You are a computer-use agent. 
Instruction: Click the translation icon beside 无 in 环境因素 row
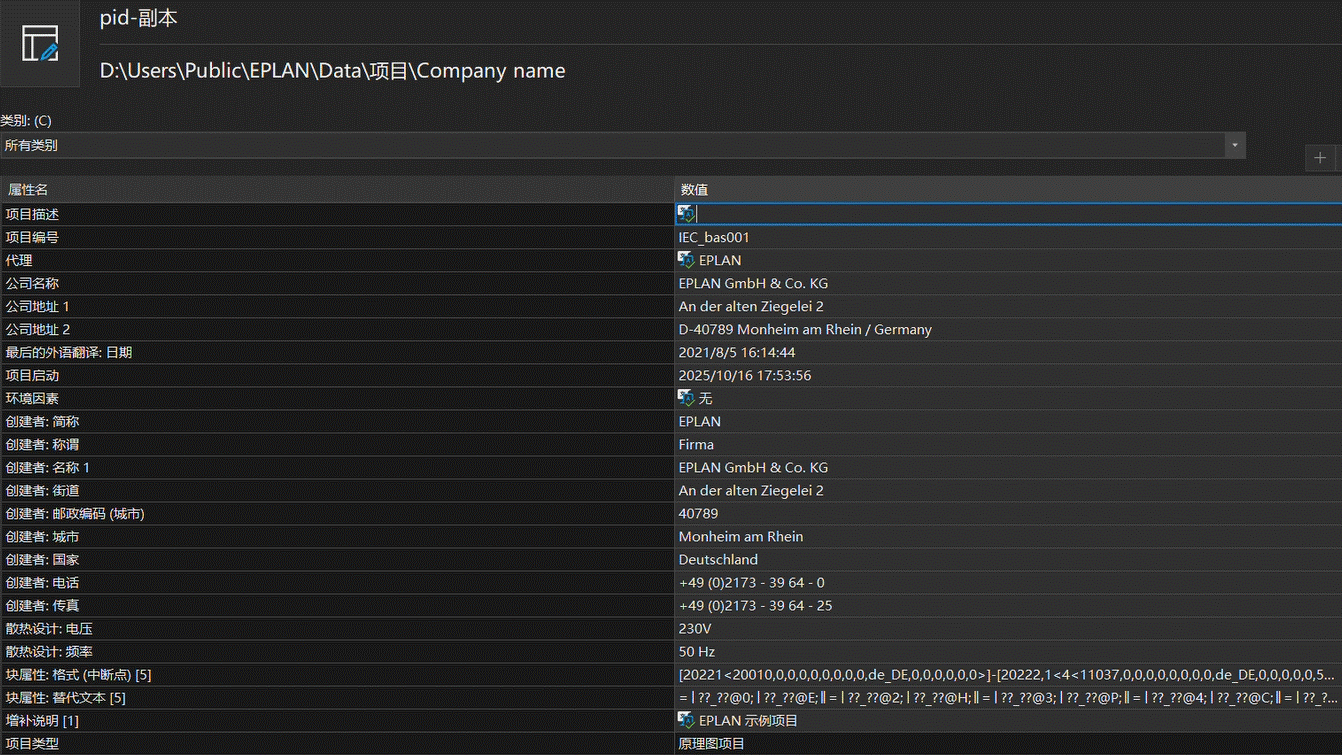[686, 398]
